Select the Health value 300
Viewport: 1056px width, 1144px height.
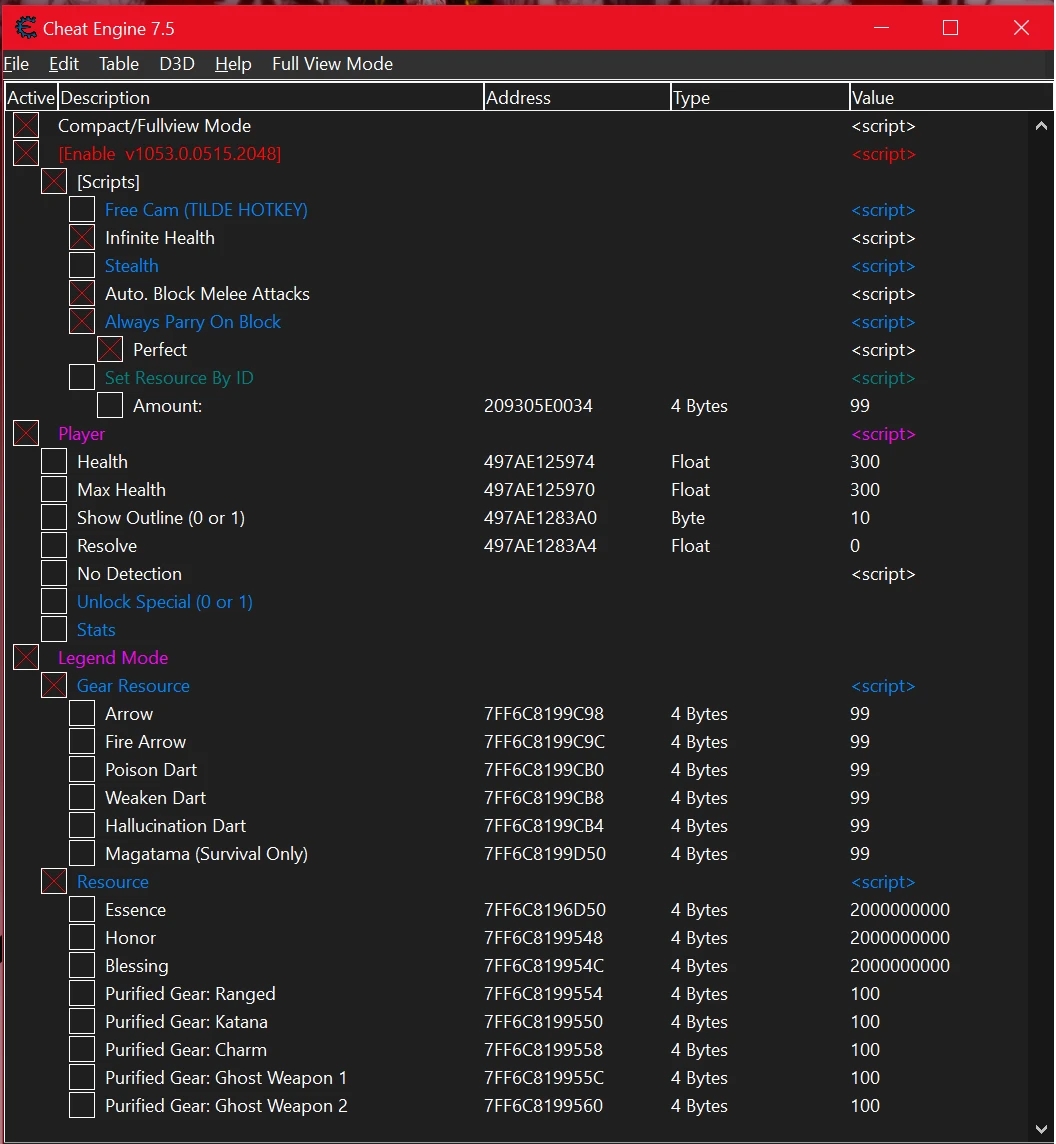point(865,462)
